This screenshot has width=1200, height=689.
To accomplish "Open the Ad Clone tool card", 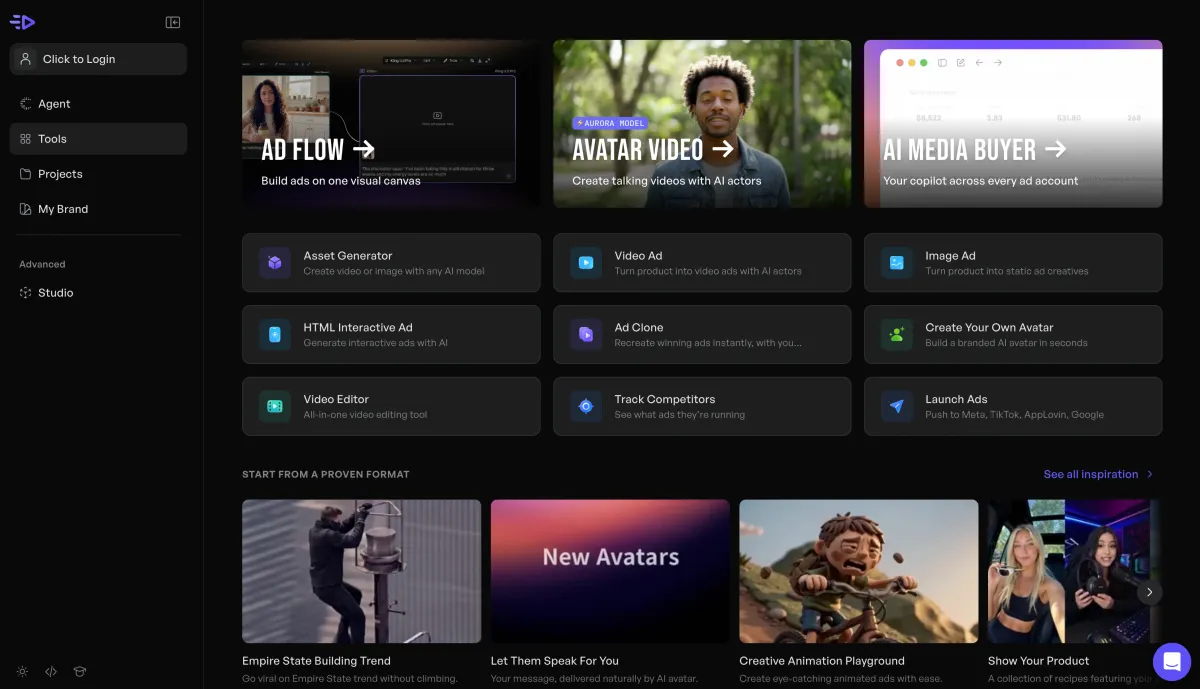I will [702, 334].
